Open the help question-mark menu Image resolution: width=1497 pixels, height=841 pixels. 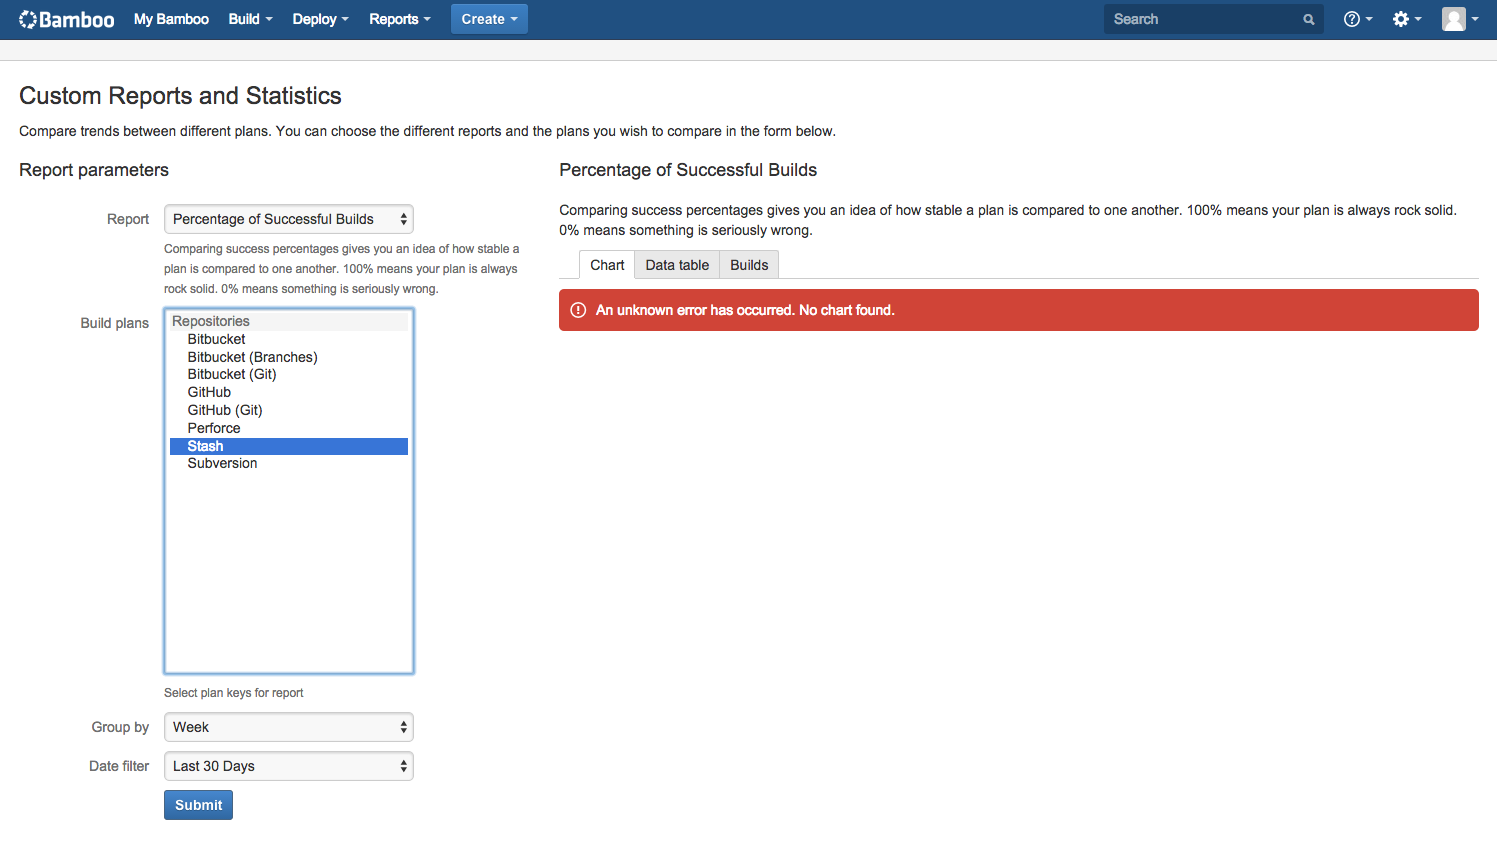point(1358,19)
